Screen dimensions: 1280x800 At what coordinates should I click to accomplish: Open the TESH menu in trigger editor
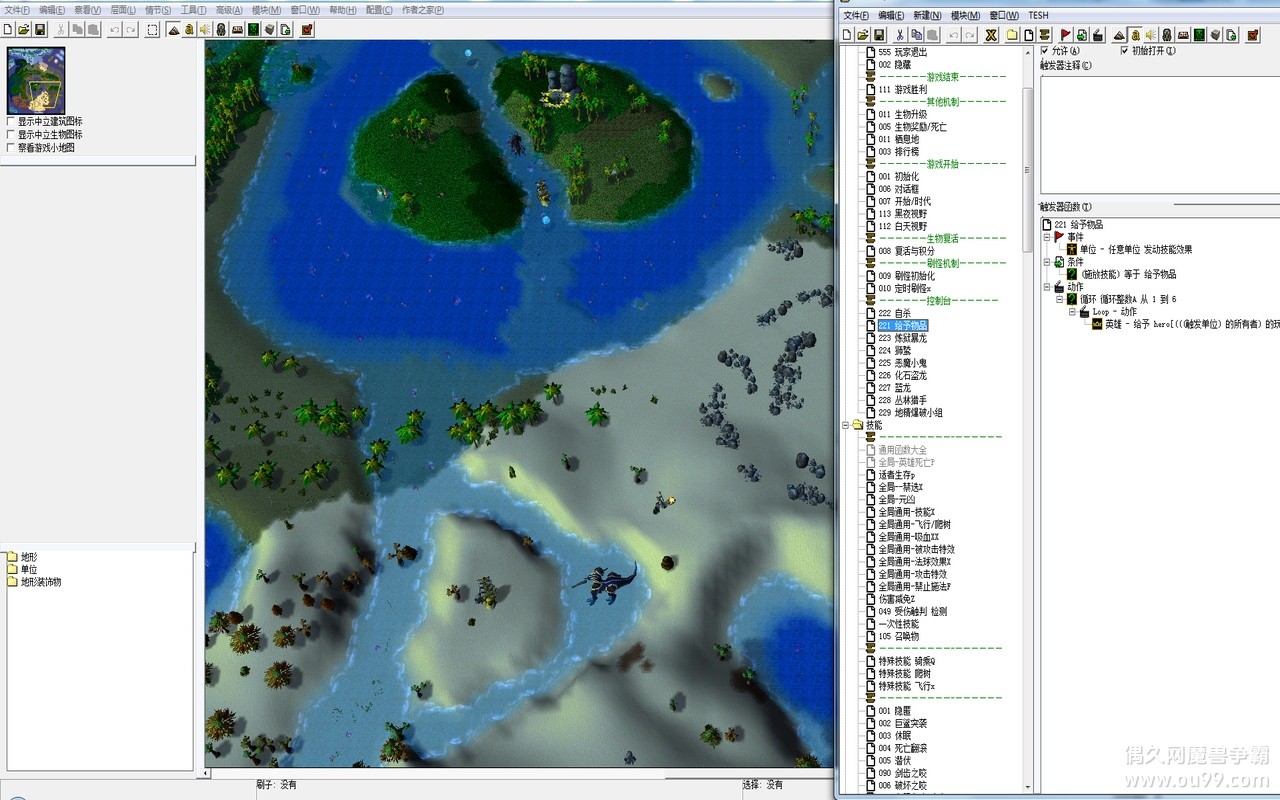(x=1038, y=15)
